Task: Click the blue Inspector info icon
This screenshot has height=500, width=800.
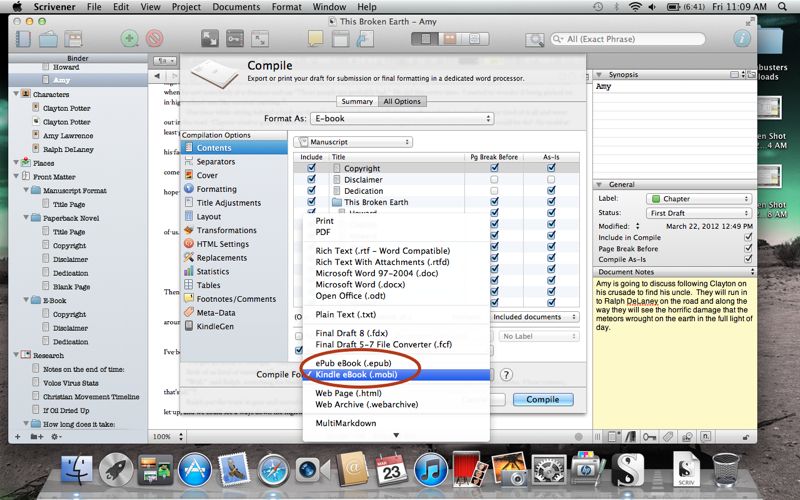Action: tap(742, 39)
